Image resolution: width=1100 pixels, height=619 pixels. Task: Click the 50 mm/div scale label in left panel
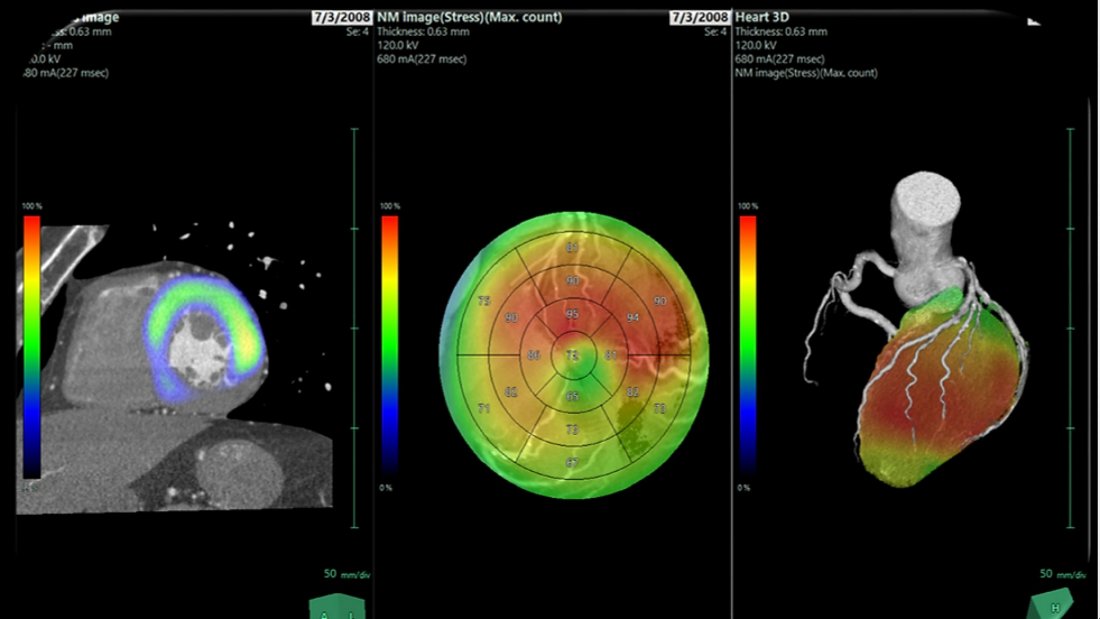click(343, 574)
